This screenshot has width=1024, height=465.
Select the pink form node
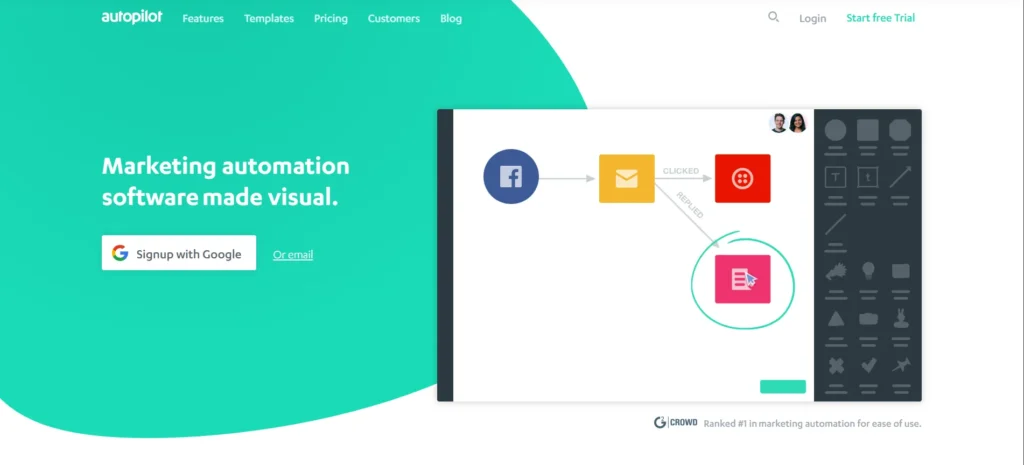point(743,279)
